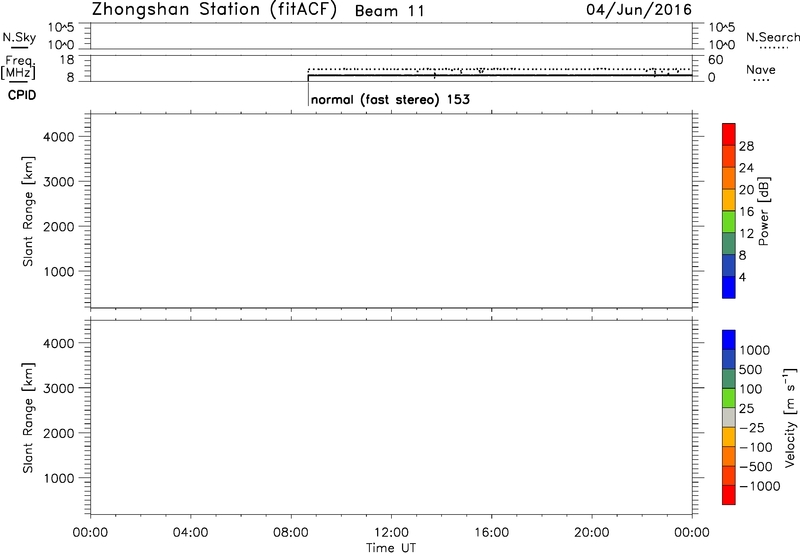Click the '04:00' time axis label
Viewport: 800px width, 554px height.
tap(190, 533)
